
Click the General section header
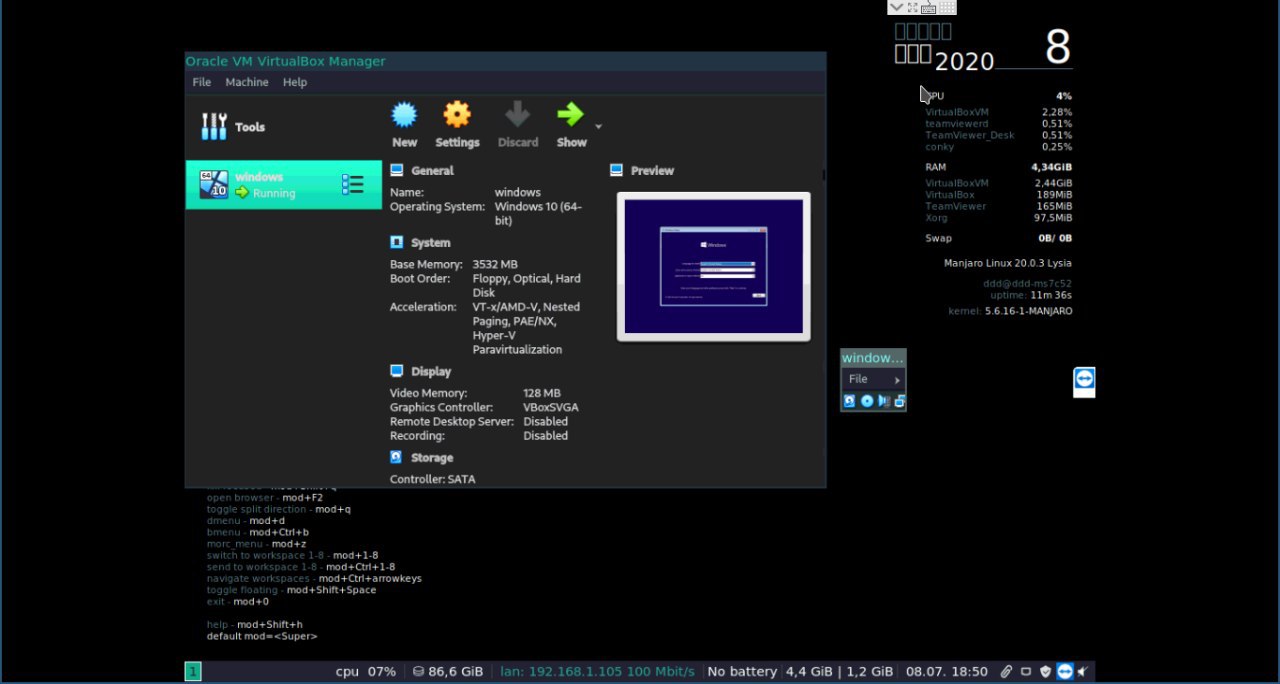432,170
